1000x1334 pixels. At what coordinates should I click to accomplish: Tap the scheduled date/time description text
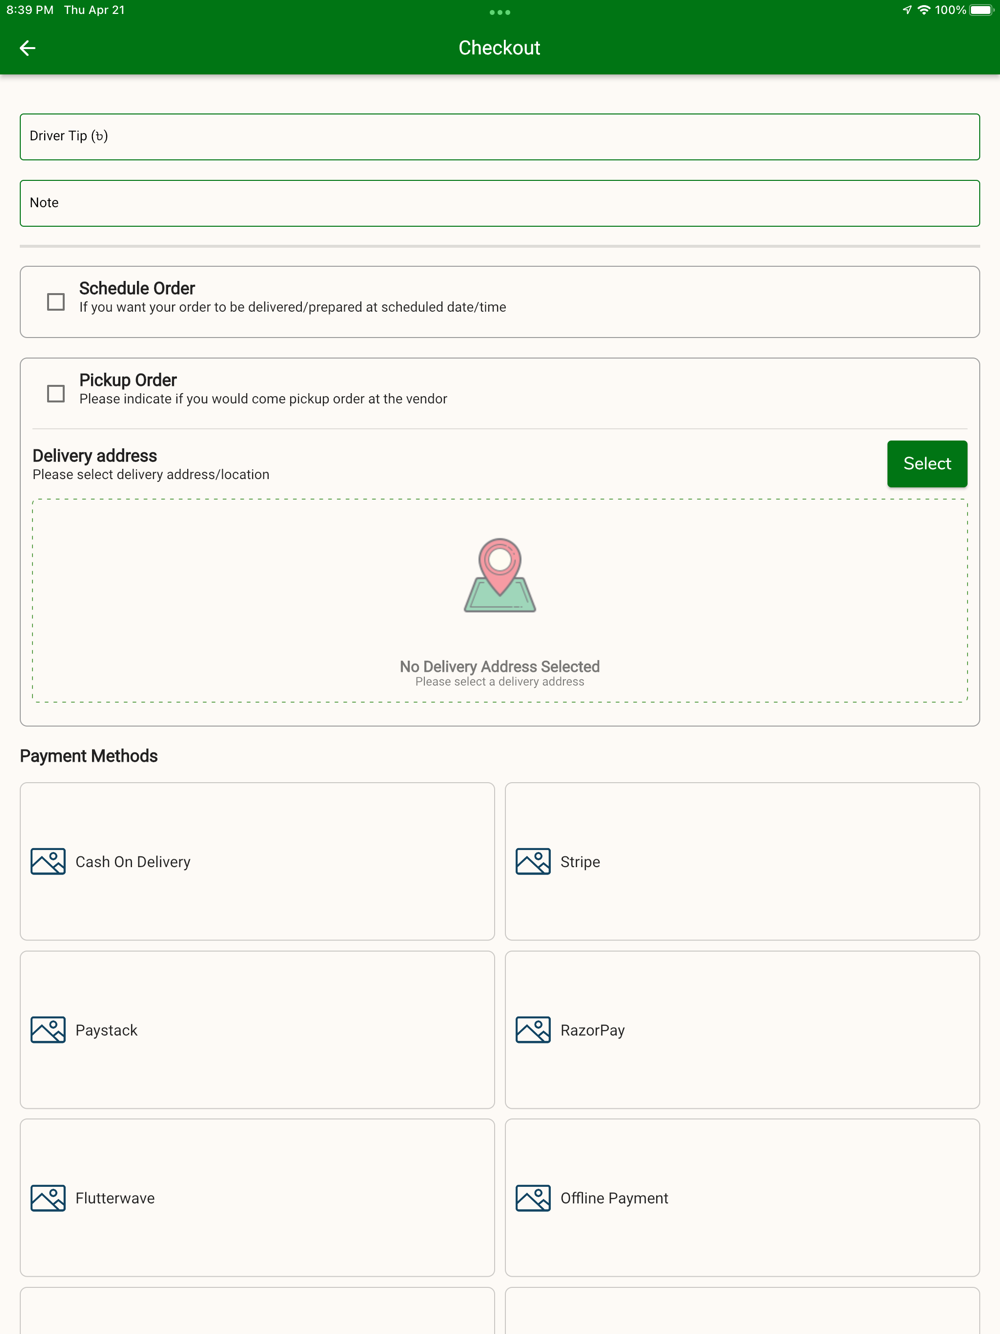pos(293,307)
